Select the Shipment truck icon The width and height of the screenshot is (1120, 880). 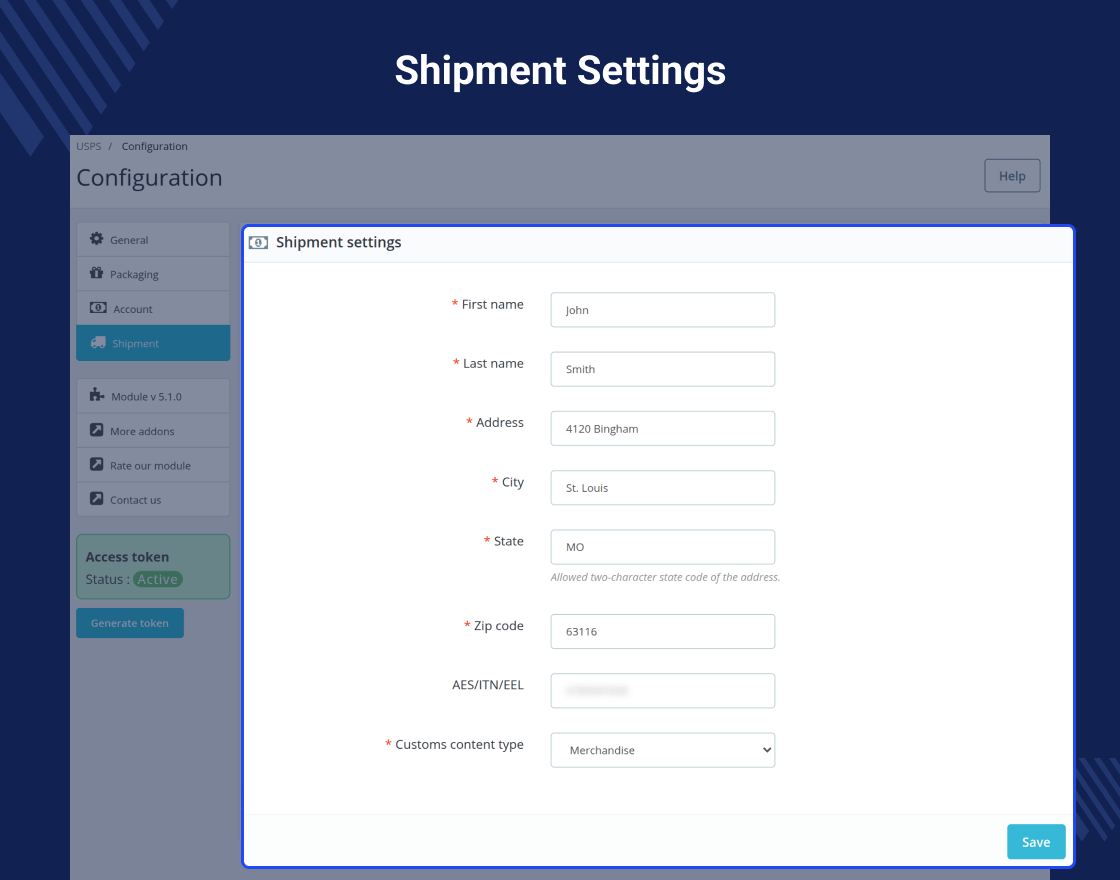[96, 343]
